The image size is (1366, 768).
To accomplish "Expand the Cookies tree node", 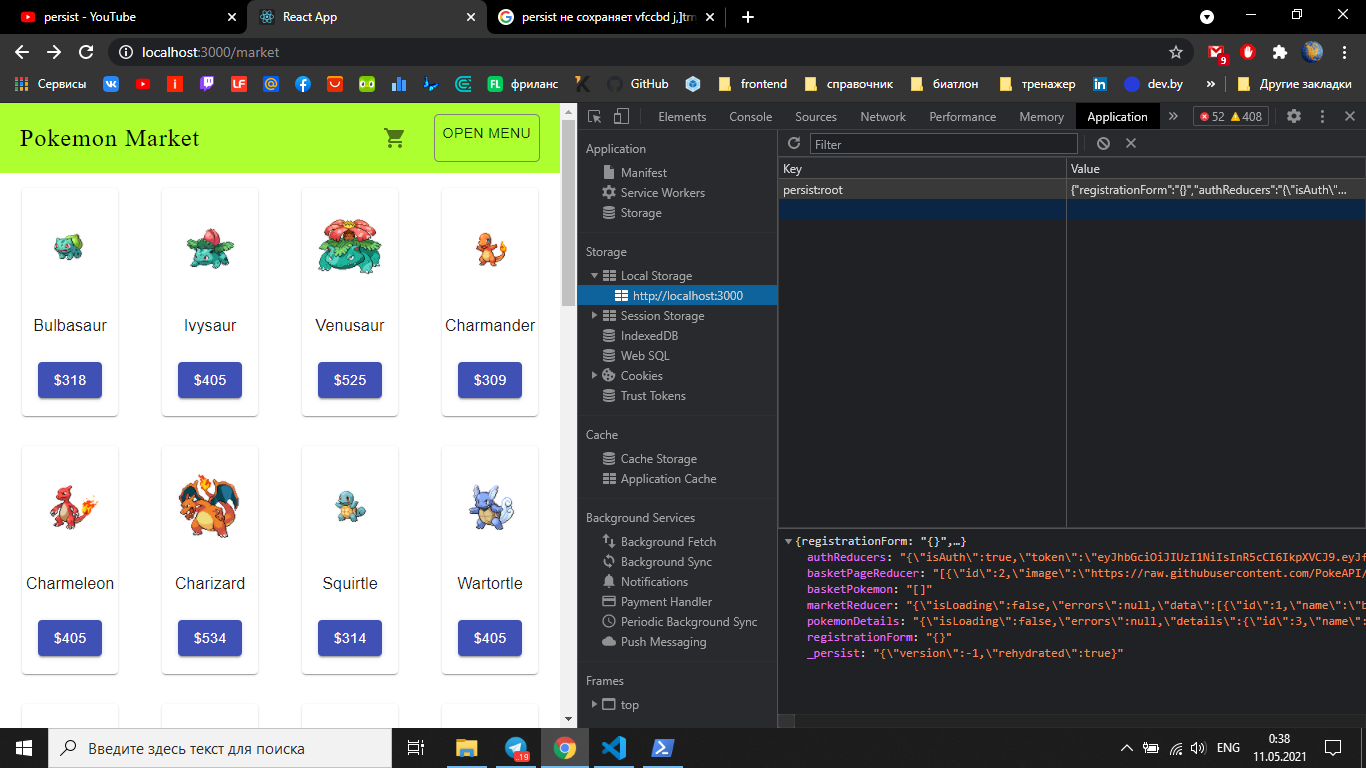I will pyautogui.click(x=595, y=376).
